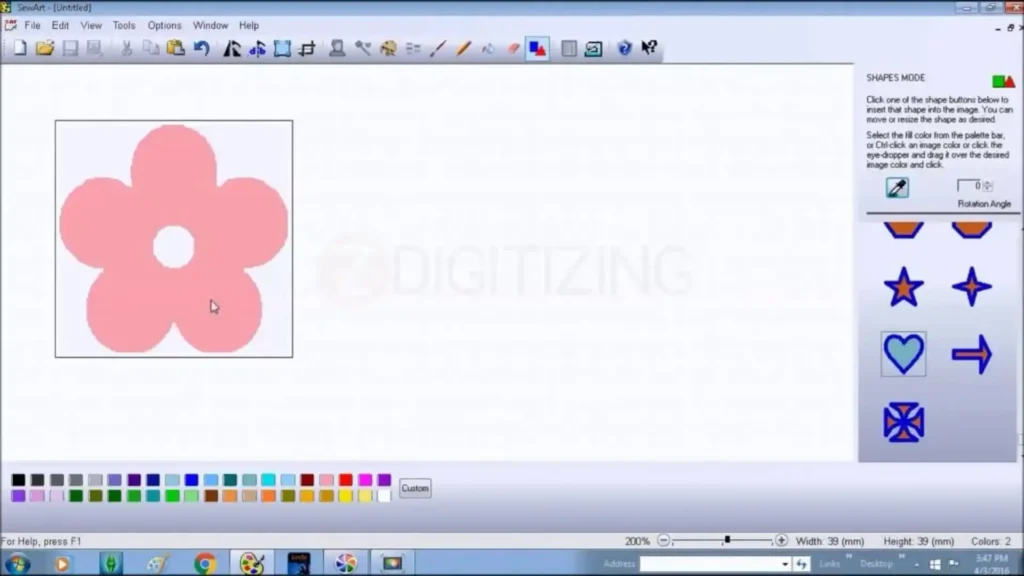Click the Undo arrow in toolbar
The image size is (1024, 576).
tap(201, 48)
